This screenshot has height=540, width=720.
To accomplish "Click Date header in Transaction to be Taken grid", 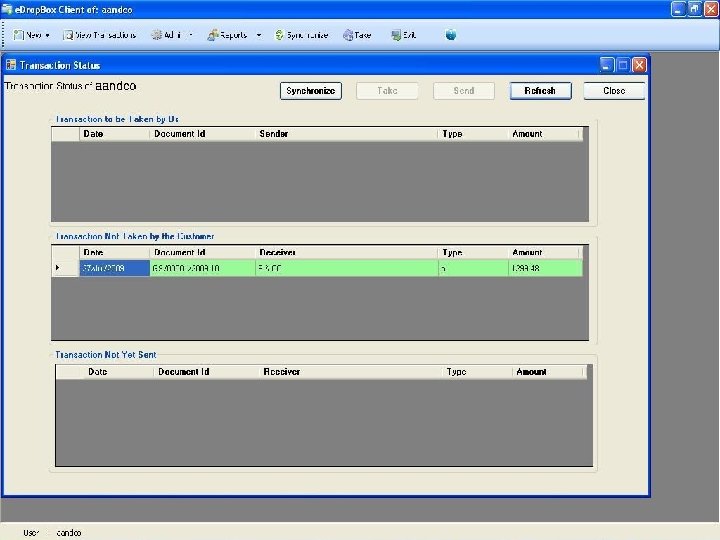I will 114,134.
